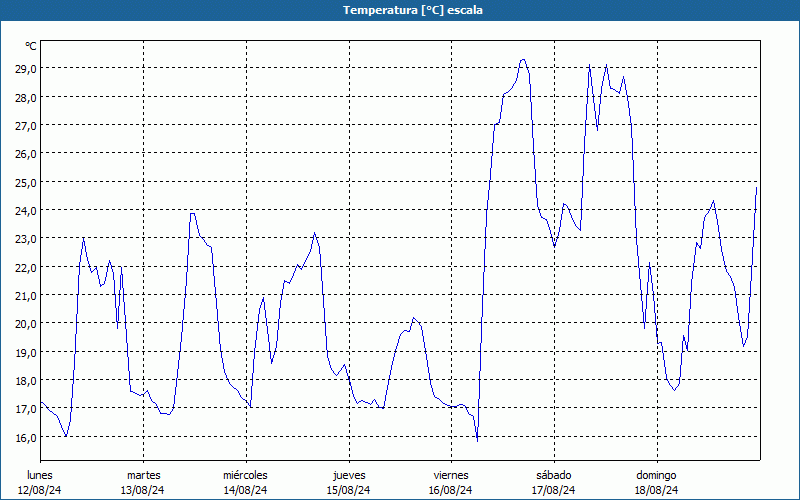Viewport: 800px width, 500px height.
Task: Click the 20,0 temperature axis label
Action: (26, 324)
